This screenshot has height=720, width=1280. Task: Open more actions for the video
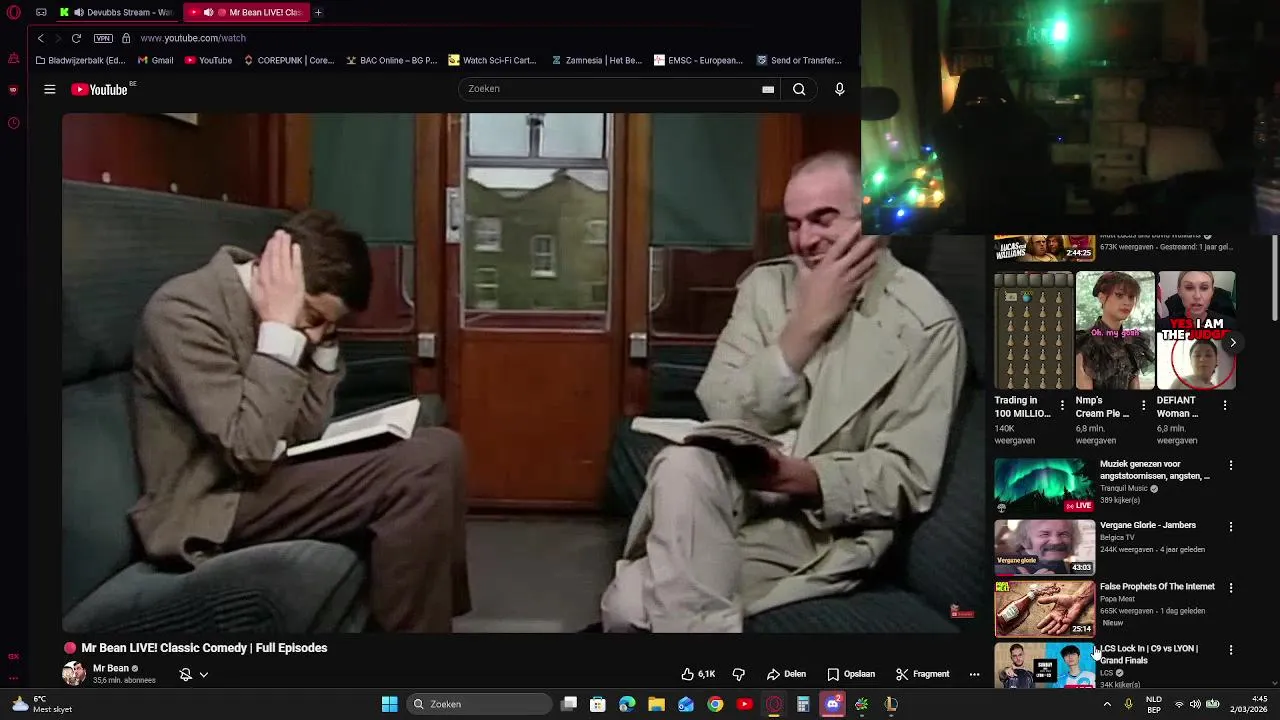tap(974, 674)
